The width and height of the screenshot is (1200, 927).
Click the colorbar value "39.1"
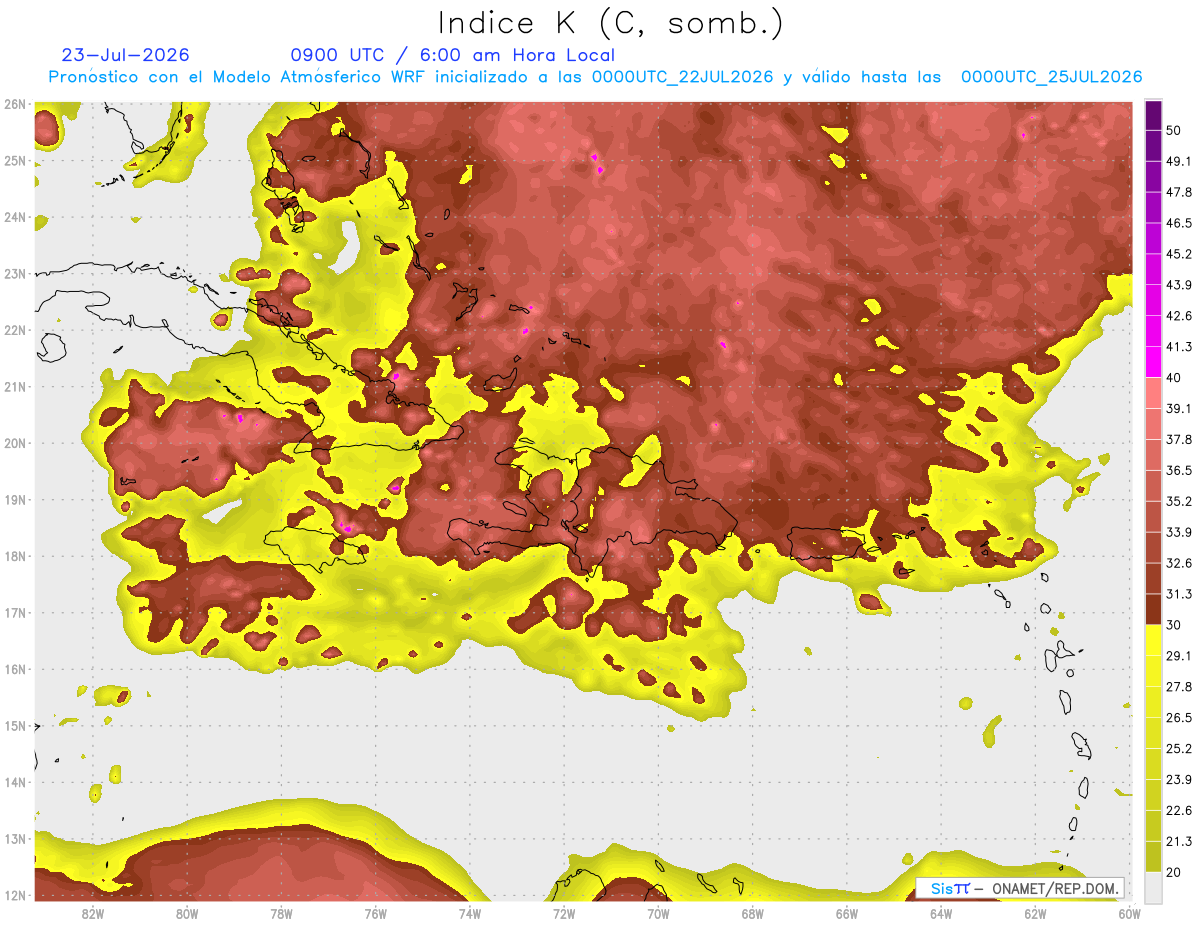pyautogui.click(x=1179, y=408)
